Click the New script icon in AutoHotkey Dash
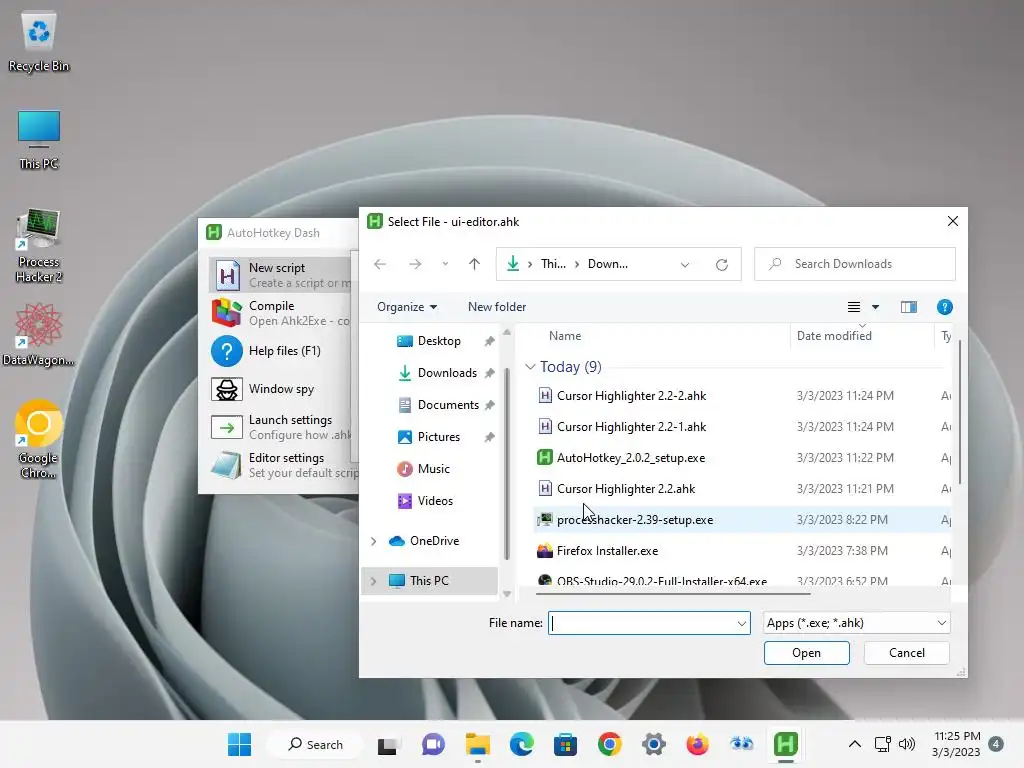 click(x=227, y=275)
